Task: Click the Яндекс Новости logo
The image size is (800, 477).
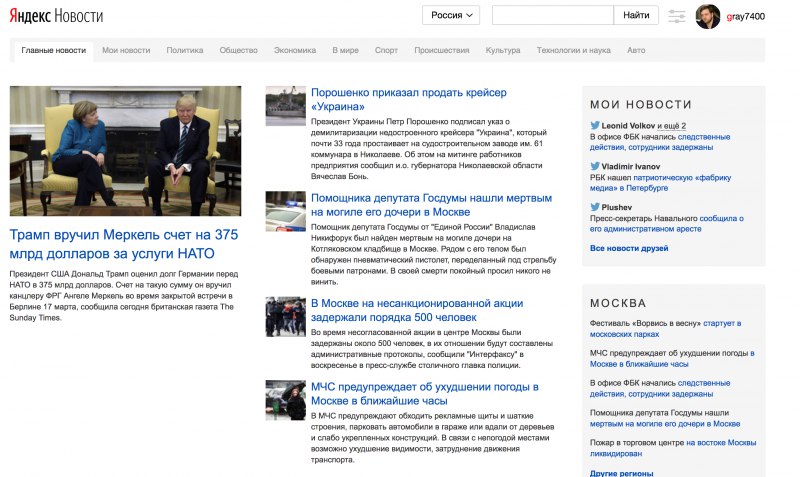Action: tap(56, 16)
